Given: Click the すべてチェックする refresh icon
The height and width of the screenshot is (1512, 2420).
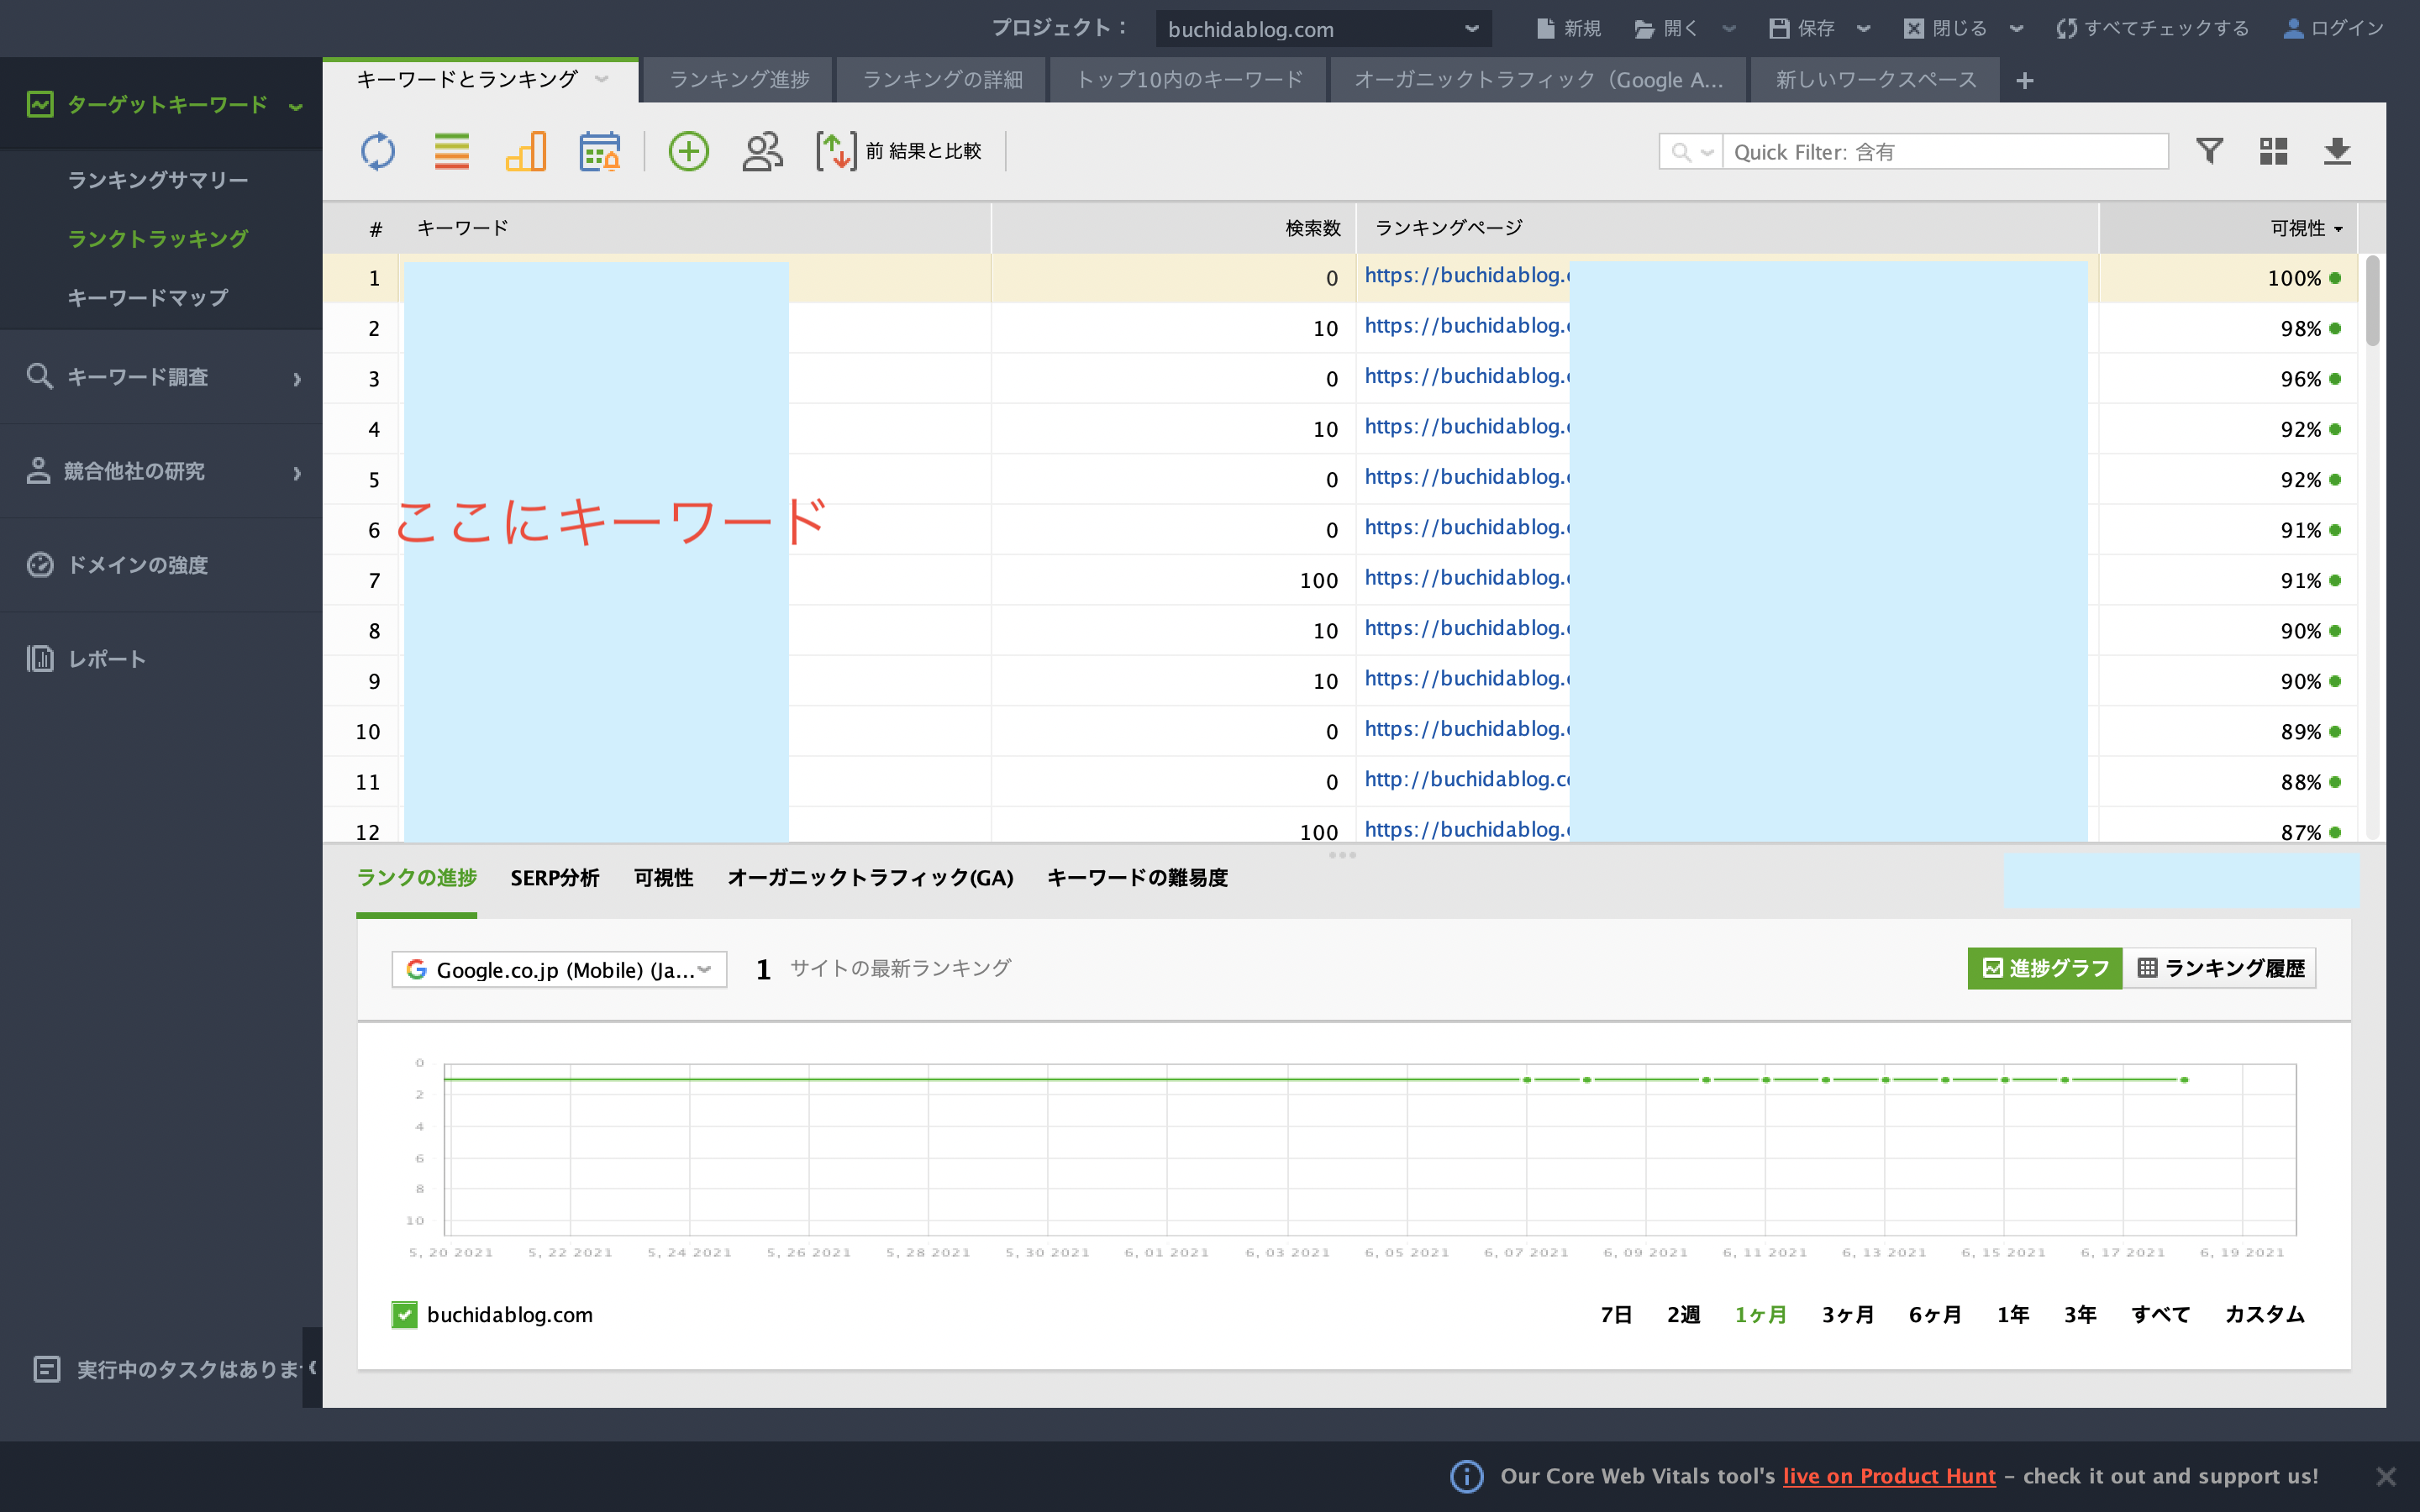Looking at the screenshot, I should 2066,28.
